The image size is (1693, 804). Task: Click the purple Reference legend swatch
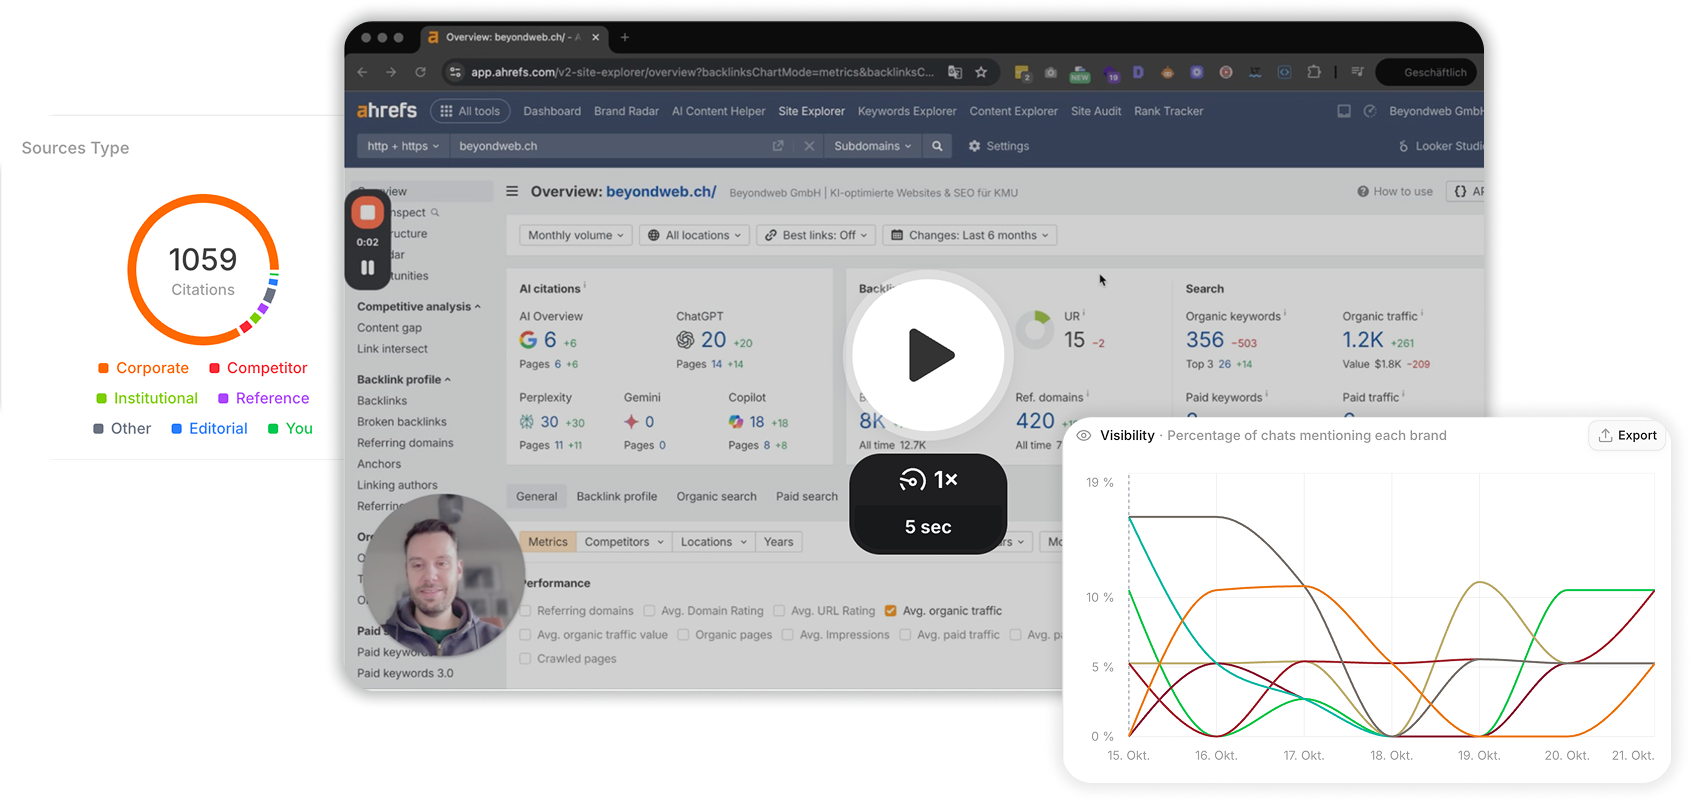coord(224,398)
